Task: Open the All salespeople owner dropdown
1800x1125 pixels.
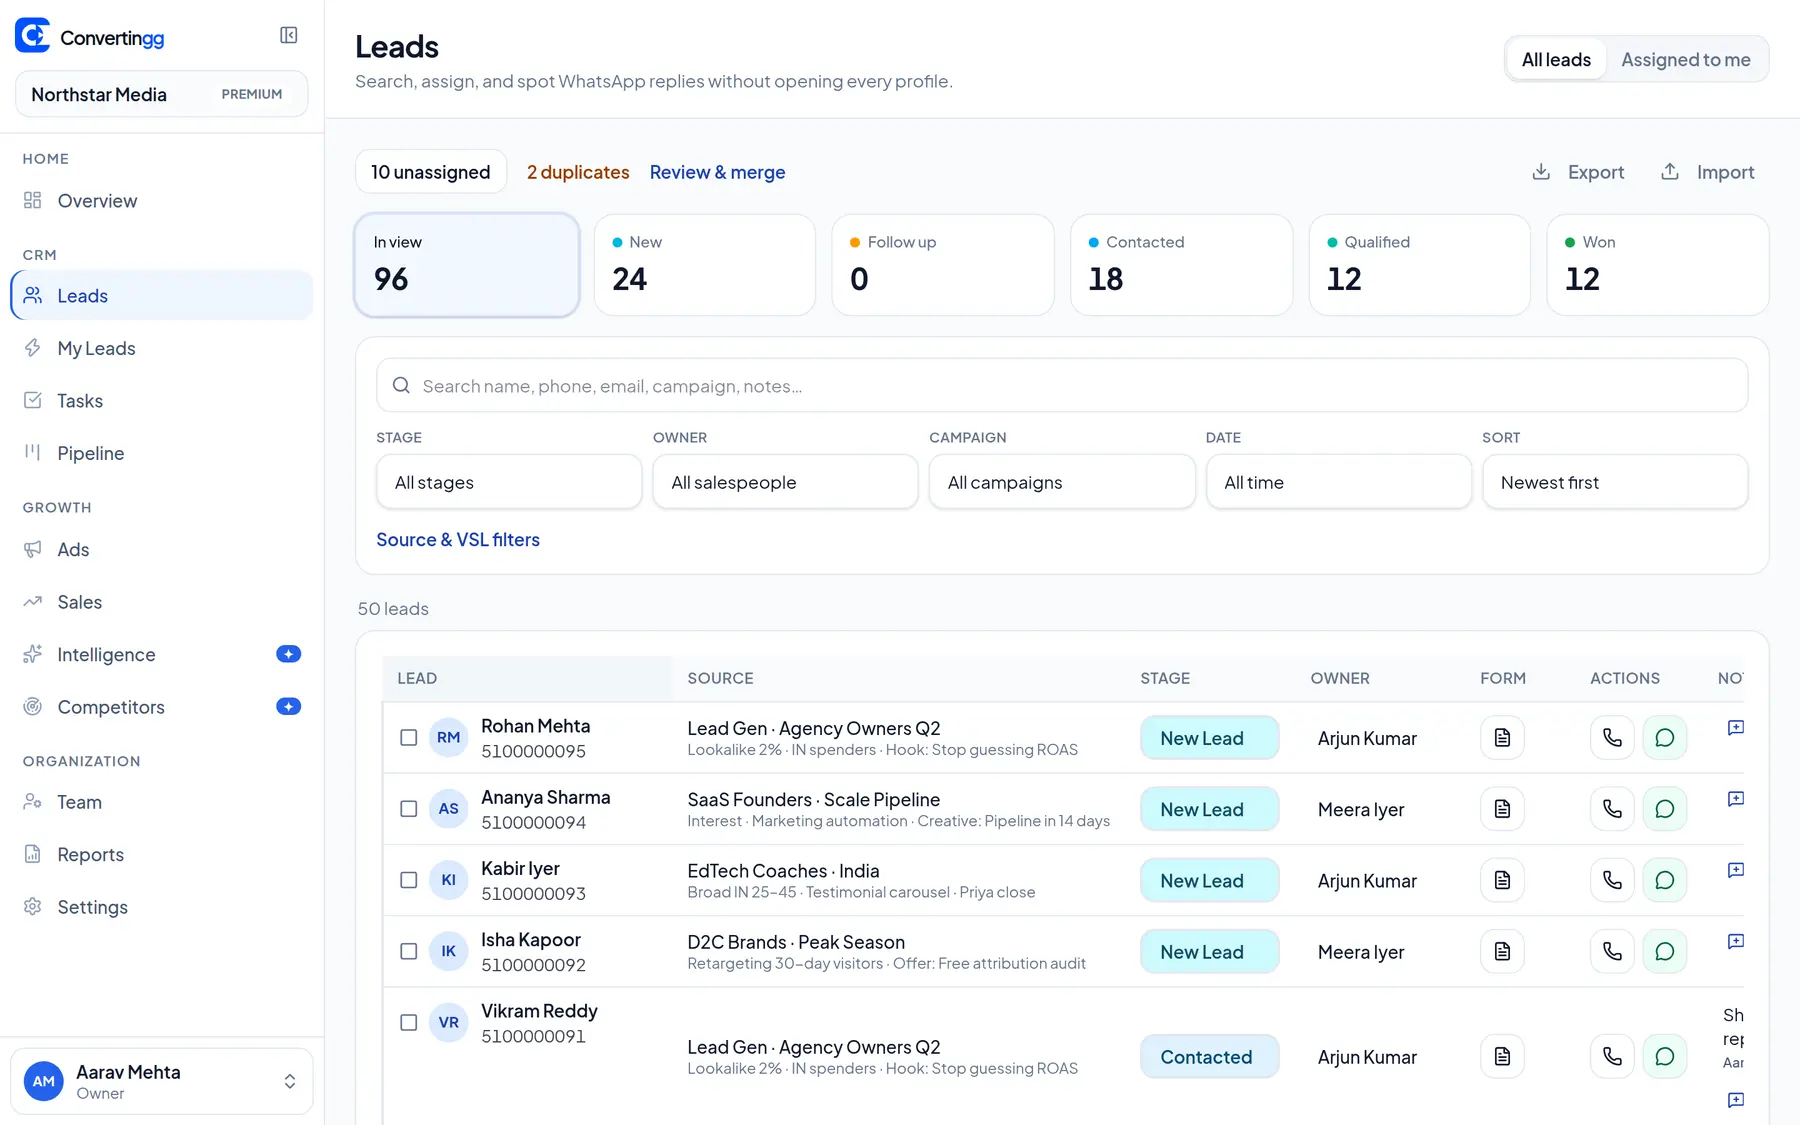Action: click(x=785, y=482)
